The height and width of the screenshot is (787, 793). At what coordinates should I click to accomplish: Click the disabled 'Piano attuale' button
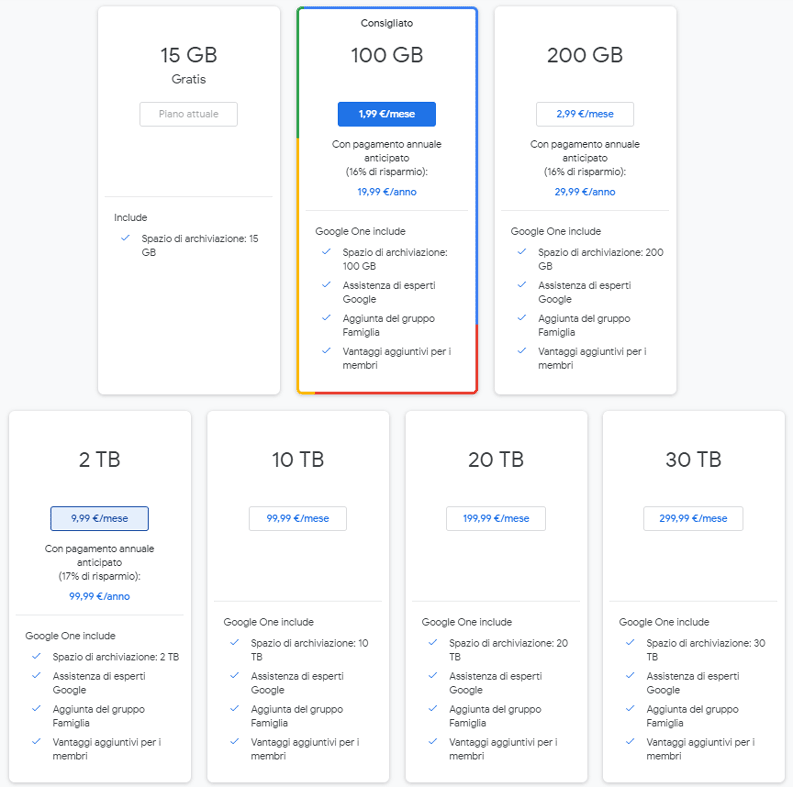coord(188,114)
